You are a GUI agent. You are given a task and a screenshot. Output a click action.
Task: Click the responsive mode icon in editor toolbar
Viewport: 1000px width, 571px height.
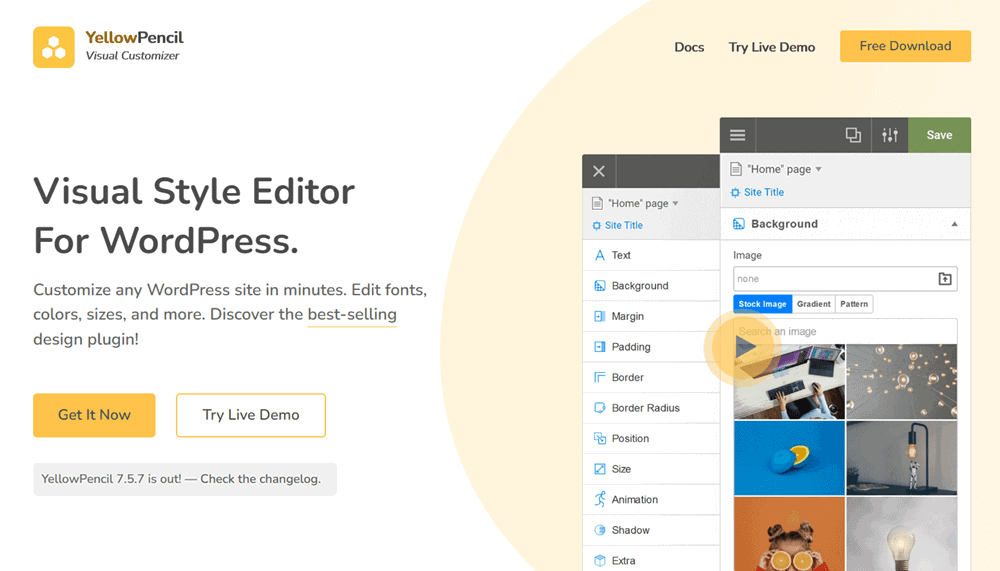click(x=853, y=135)
